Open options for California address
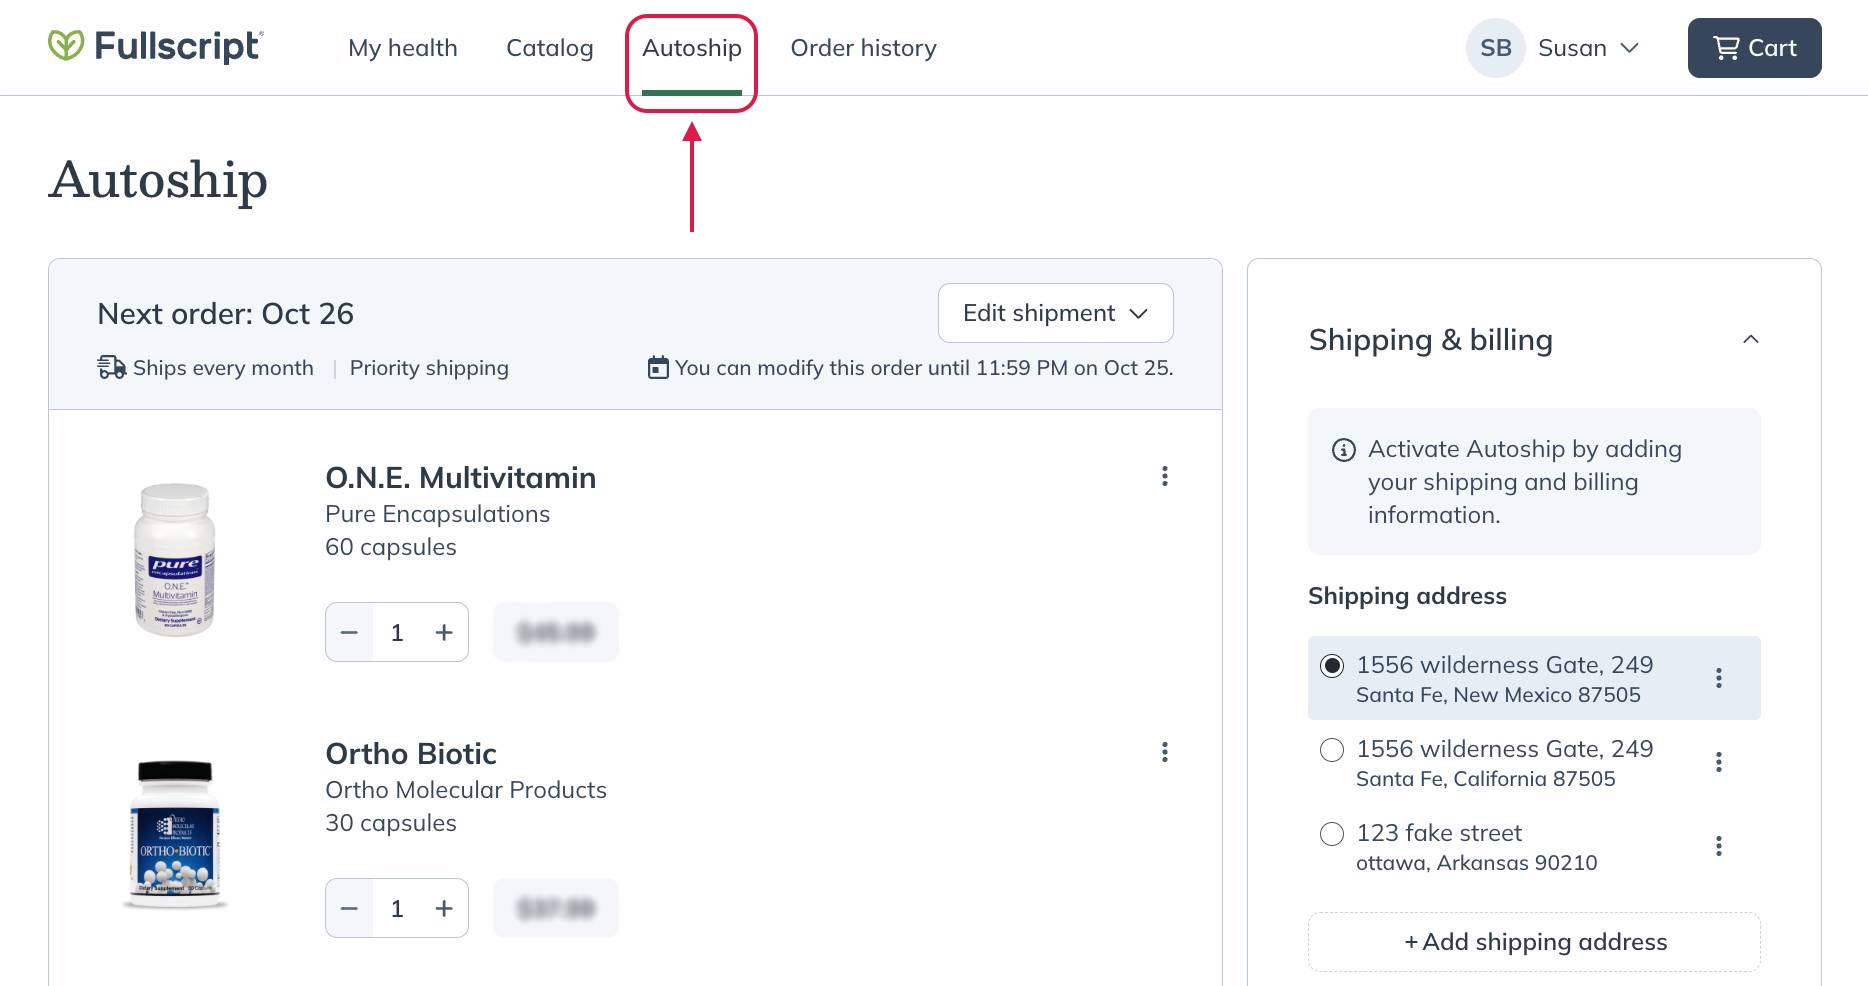 pyautogui.click(x=1718, y=762)
